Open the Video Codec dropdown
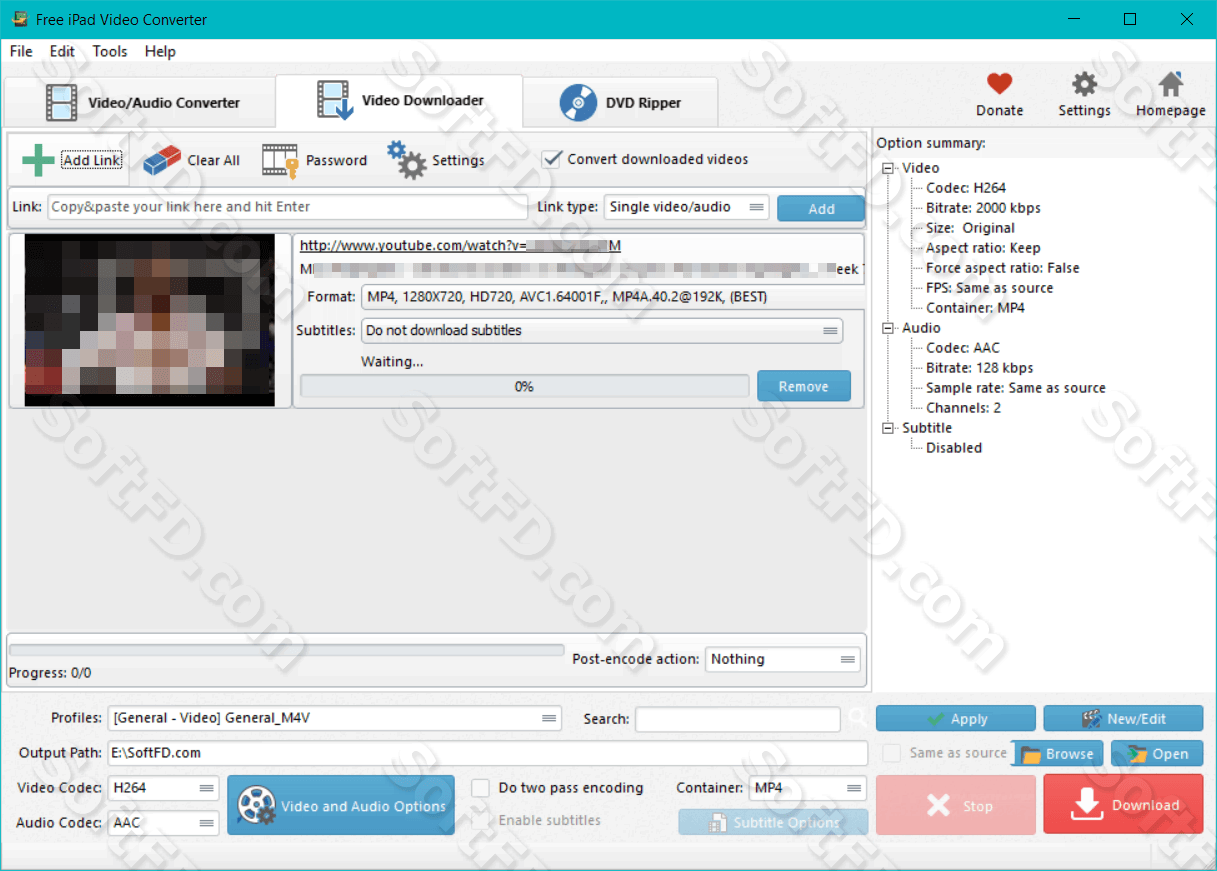This screenshot has width=1217, height=871. (163, 788)
